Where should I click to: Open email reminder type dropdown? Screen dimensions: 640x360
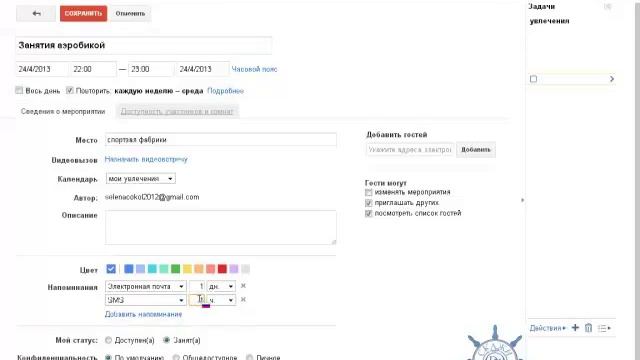[146, 287]
